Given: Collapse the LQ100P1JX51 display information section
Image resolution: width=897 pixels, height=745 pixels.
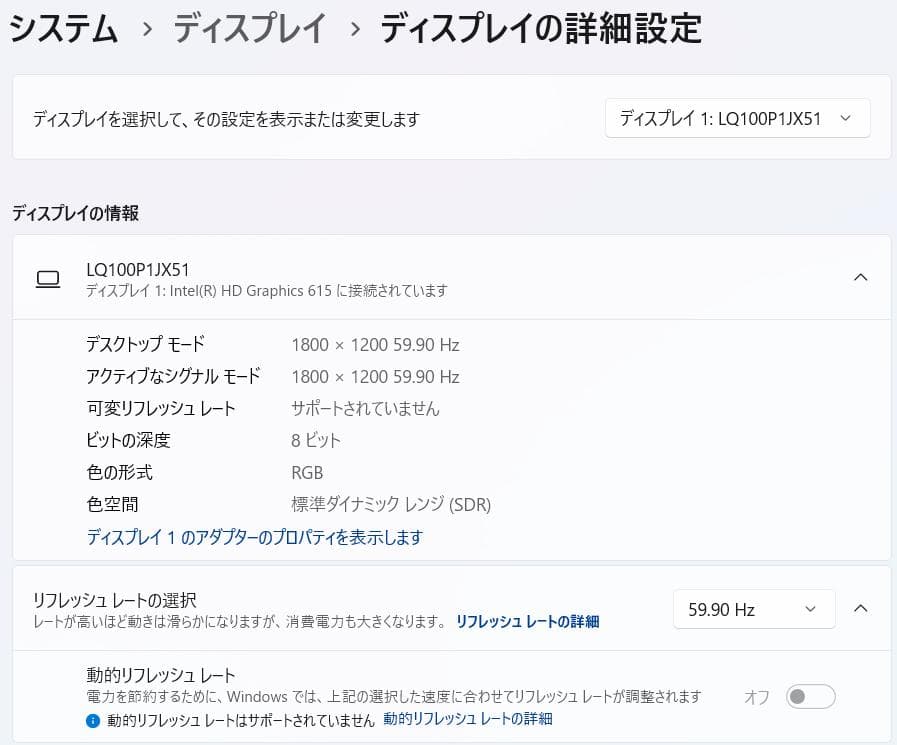Looking at the screenshot, I should click(861, 278).
